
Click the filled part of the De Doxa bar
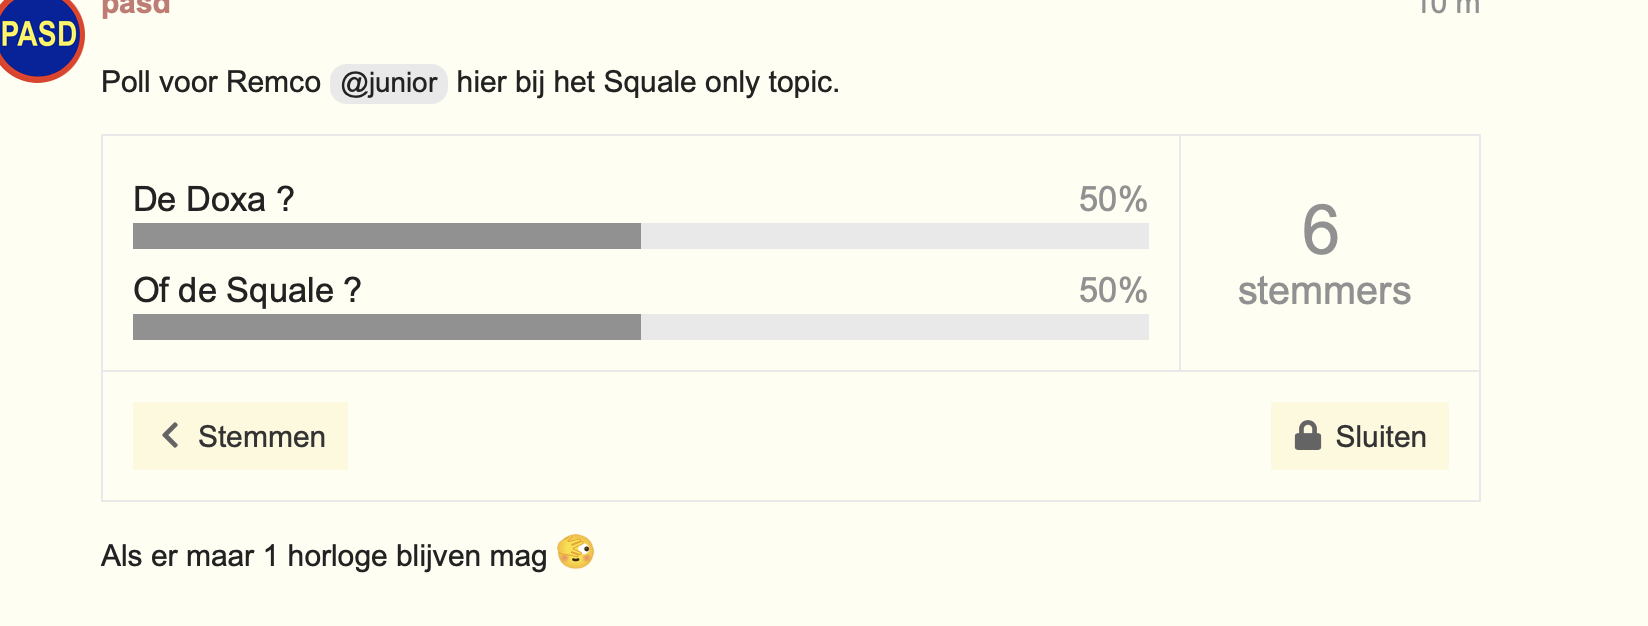(387, 236)
